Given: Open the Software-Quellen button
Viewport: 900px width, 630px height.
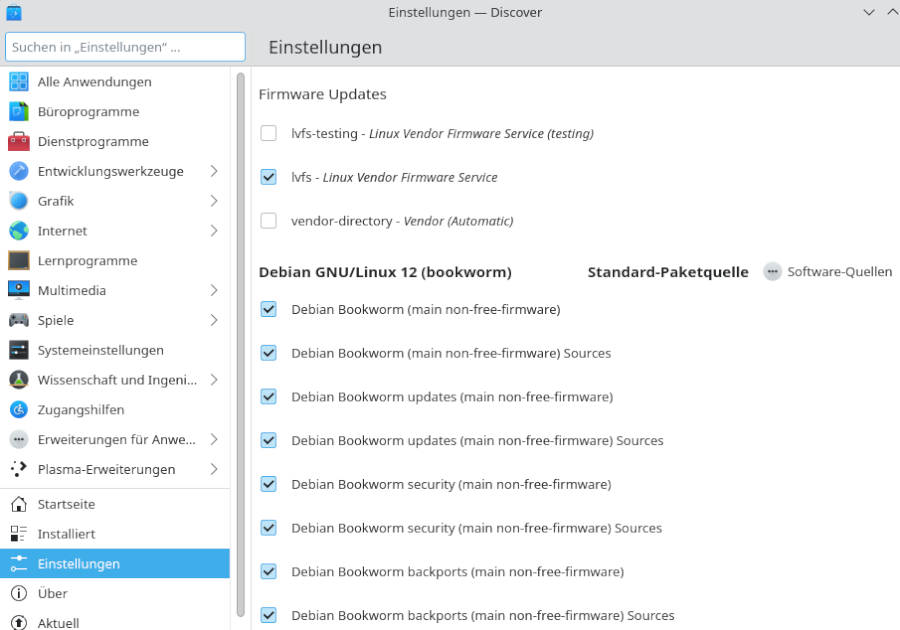Looking at the screenshot, I should [828, 271].
